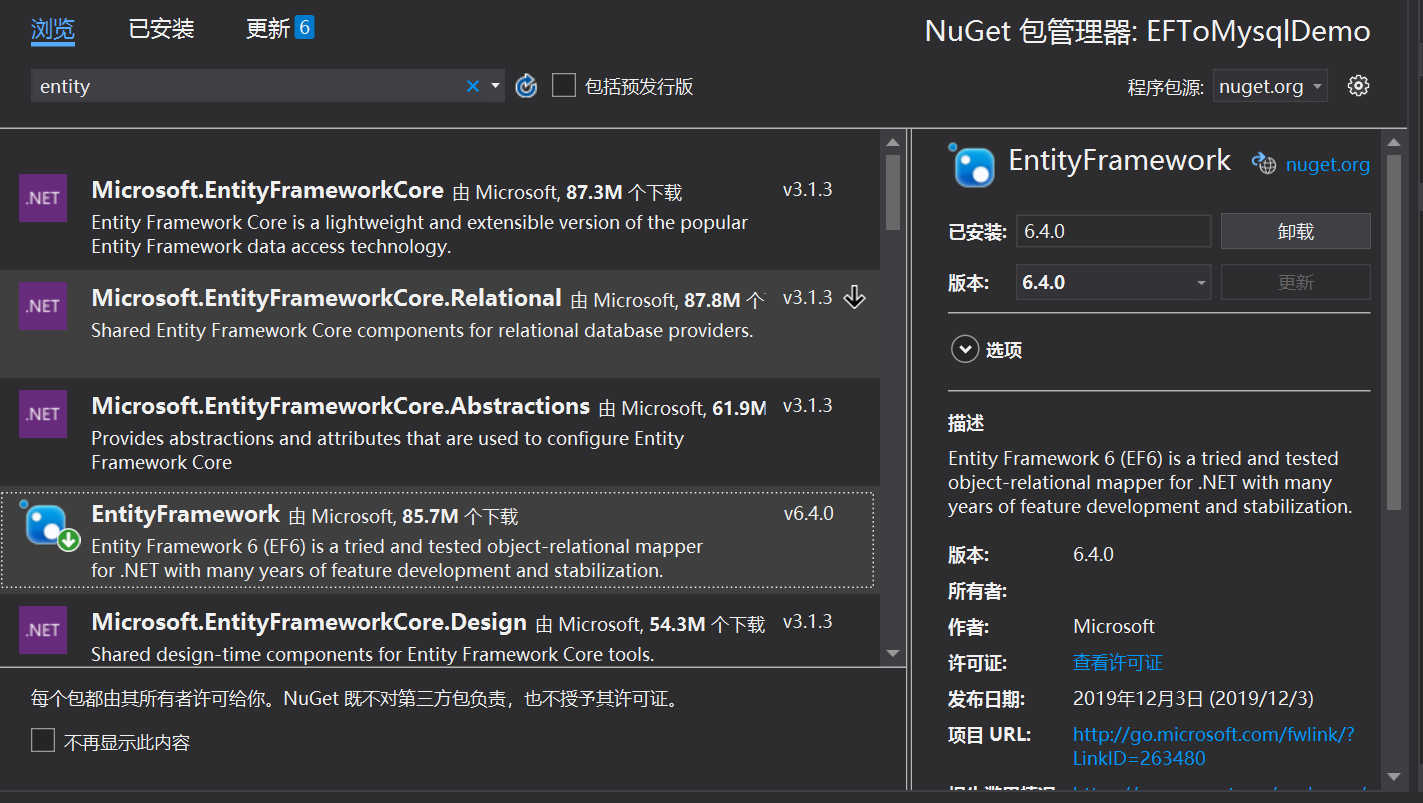The image size is (1423, 803).
Task: Click NuGet 包管理器 title text
Action: [1147, 31]
